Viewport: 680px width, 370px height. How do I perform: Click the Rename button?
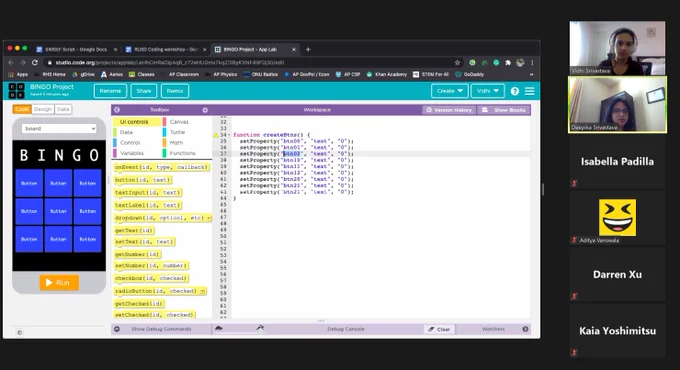[110, 91]
